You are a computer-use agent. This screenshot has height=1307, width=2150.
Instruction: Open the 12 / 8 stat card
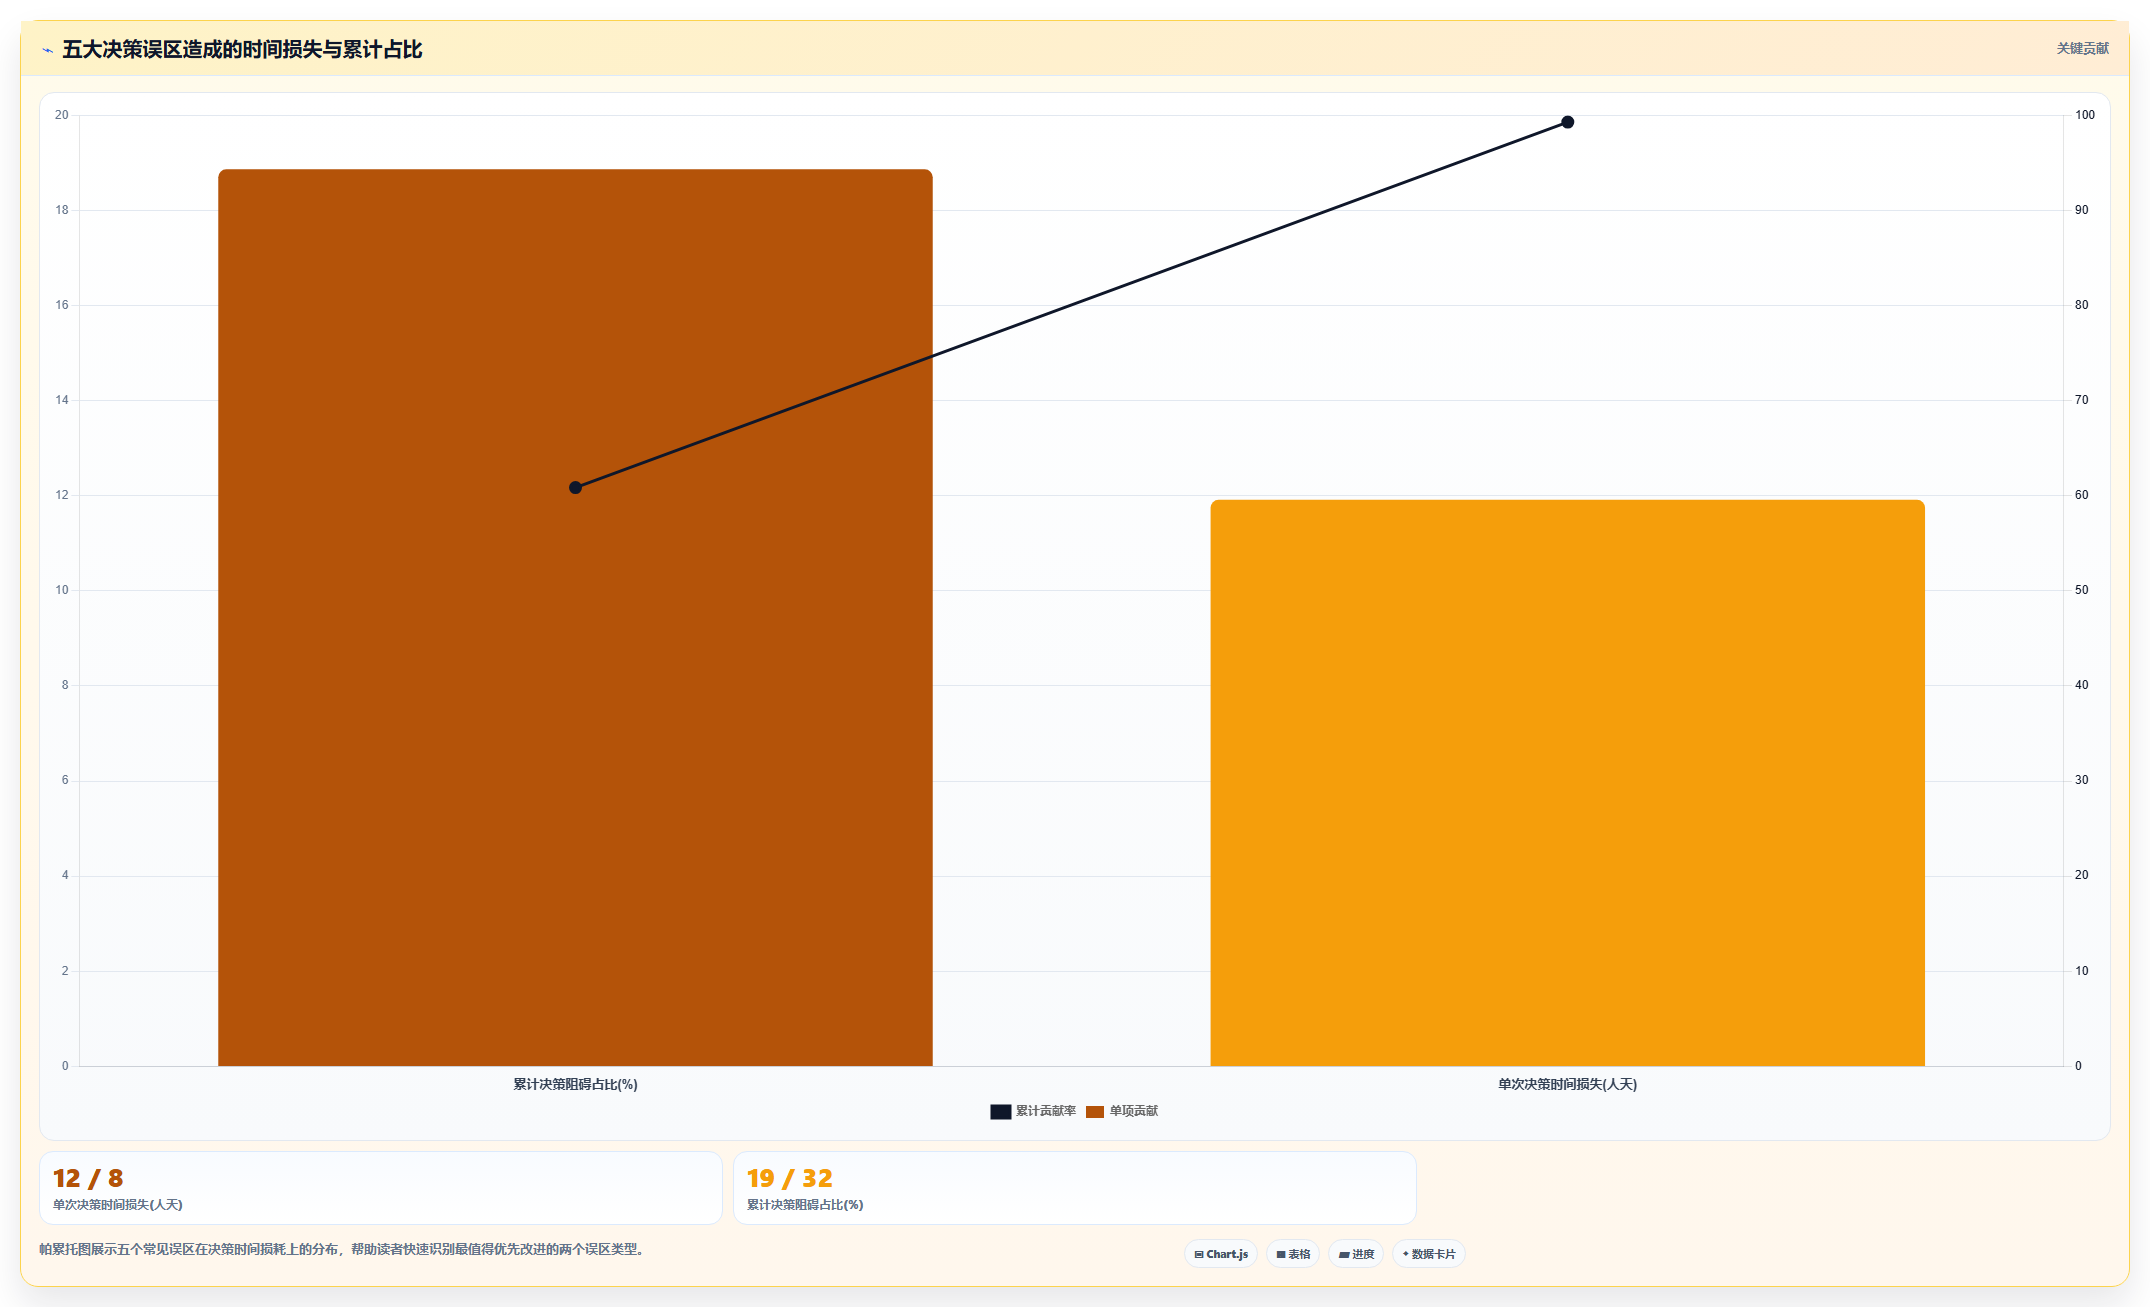pyautogui.click(x=381, y=1188)
